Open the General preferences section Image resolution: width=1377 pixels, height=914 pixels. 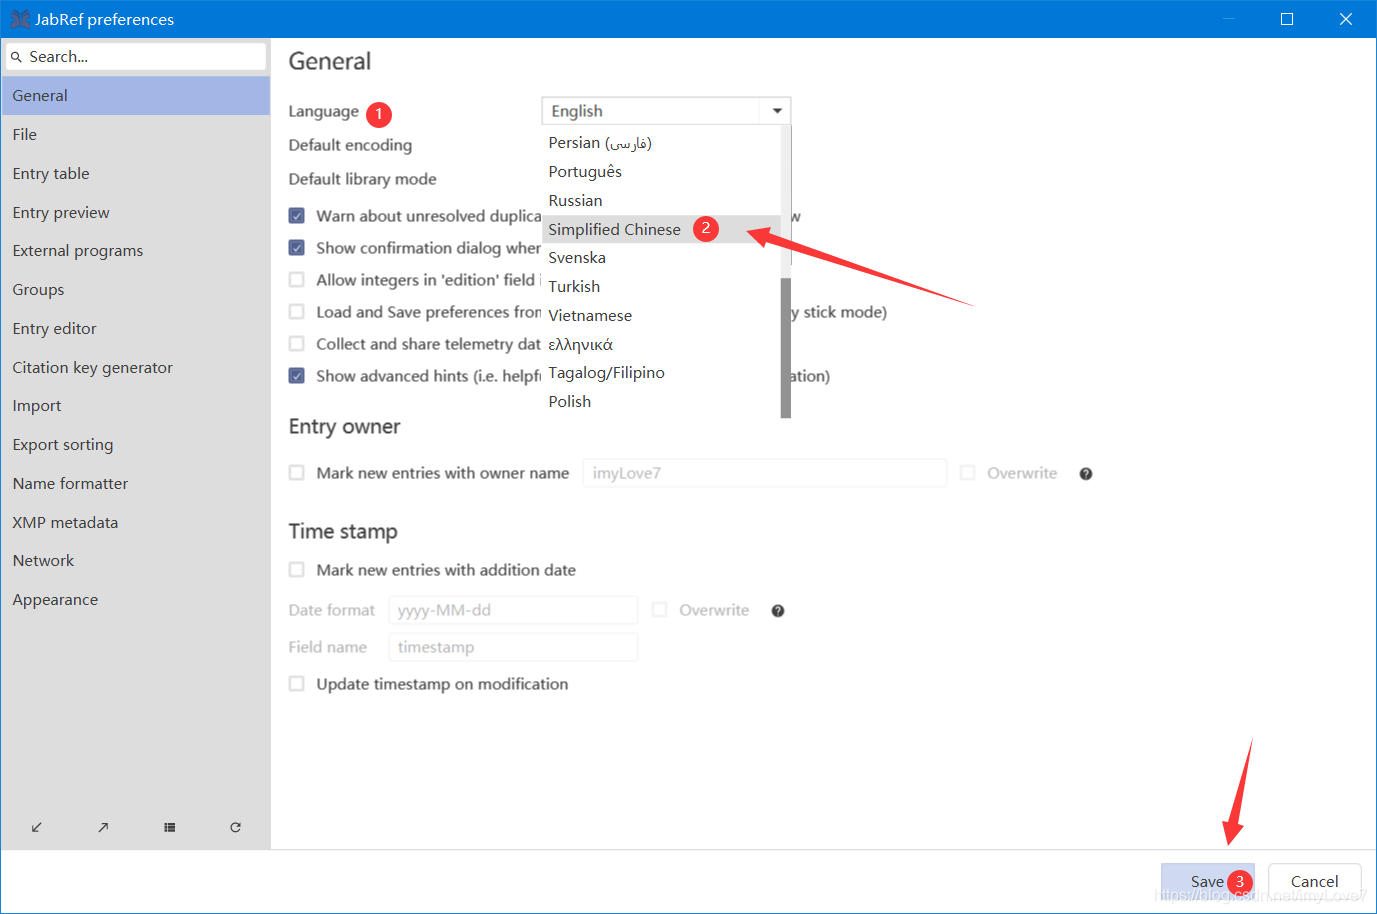click(135, 96)
